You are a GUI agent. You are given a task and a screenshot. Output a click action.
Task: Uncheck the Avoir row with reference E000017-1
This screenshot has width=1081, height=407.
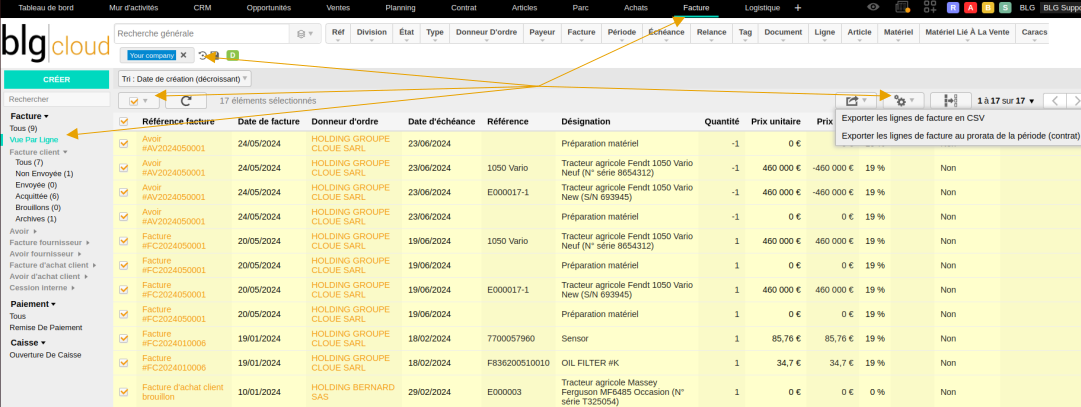click(123, 192)
